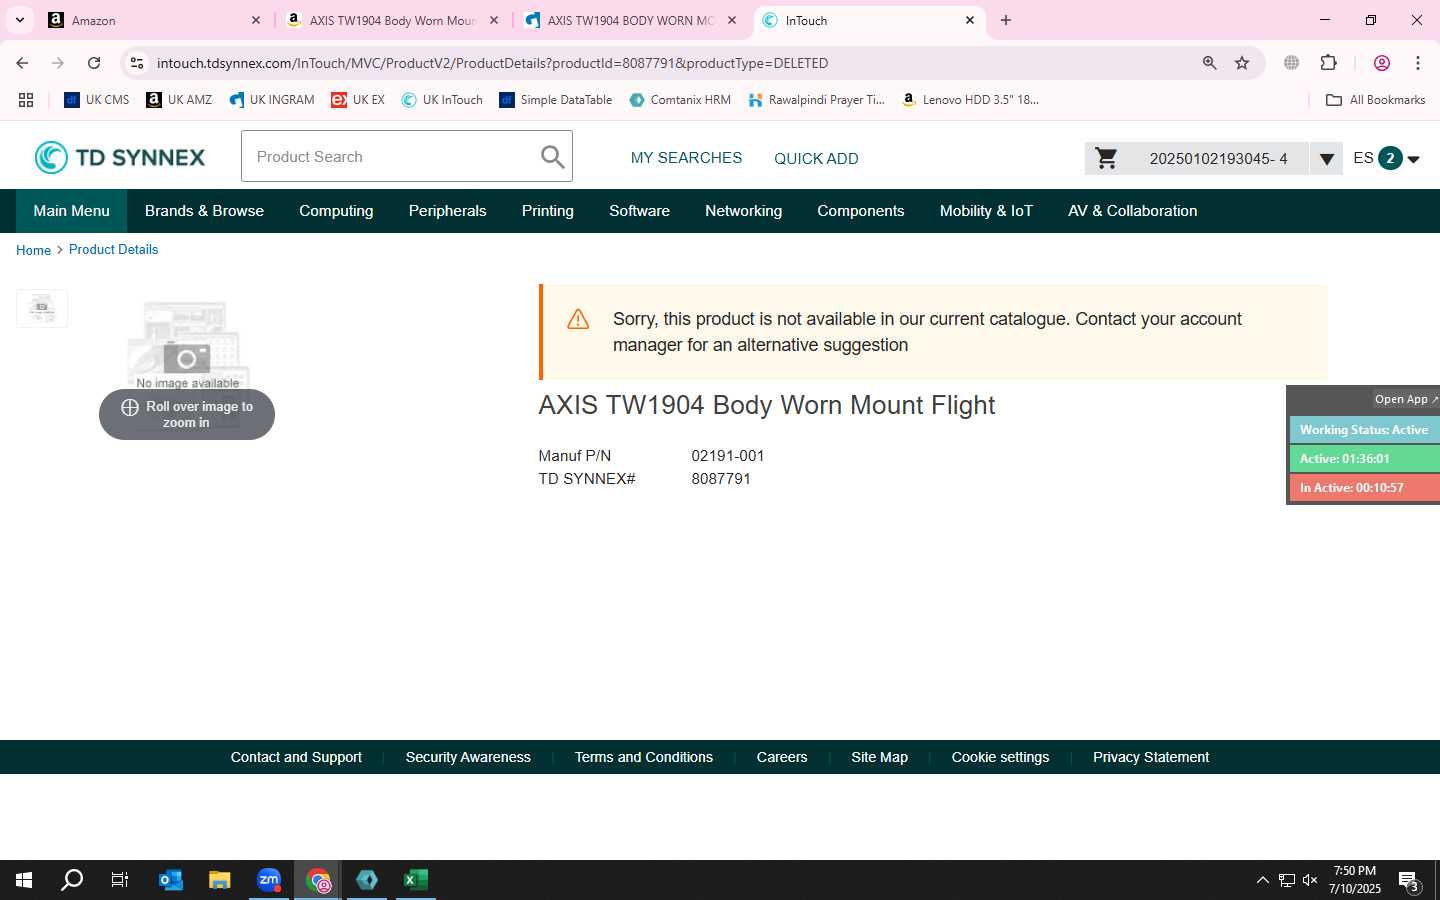1440x900 pixels.
Task: Open QUICK ADD
Action: [x=816, y=158]
